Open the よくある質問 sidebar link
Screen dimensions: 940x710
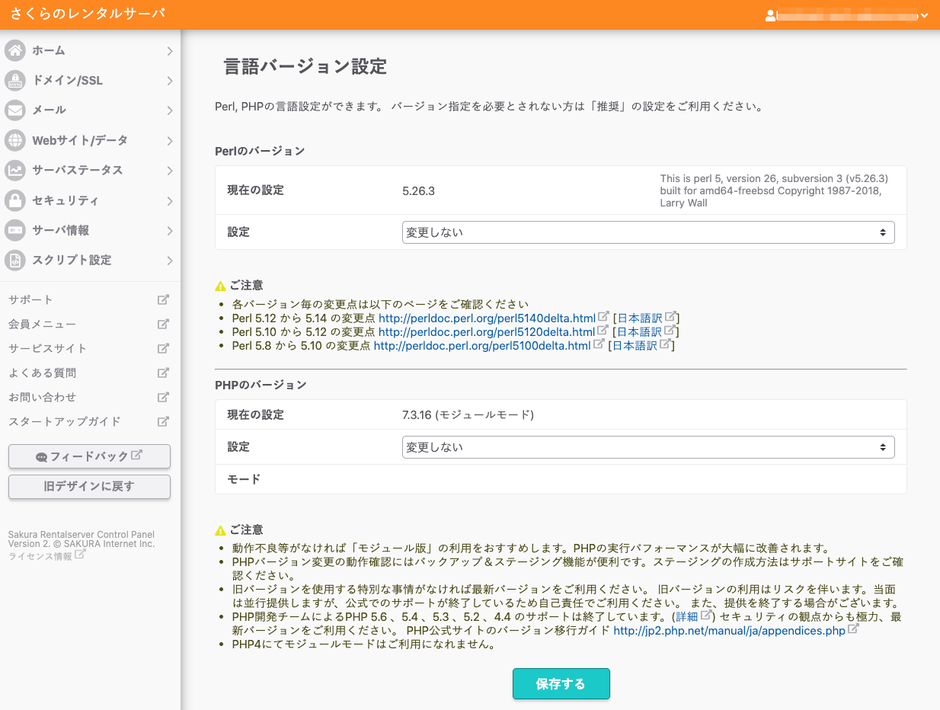point(42,373)
